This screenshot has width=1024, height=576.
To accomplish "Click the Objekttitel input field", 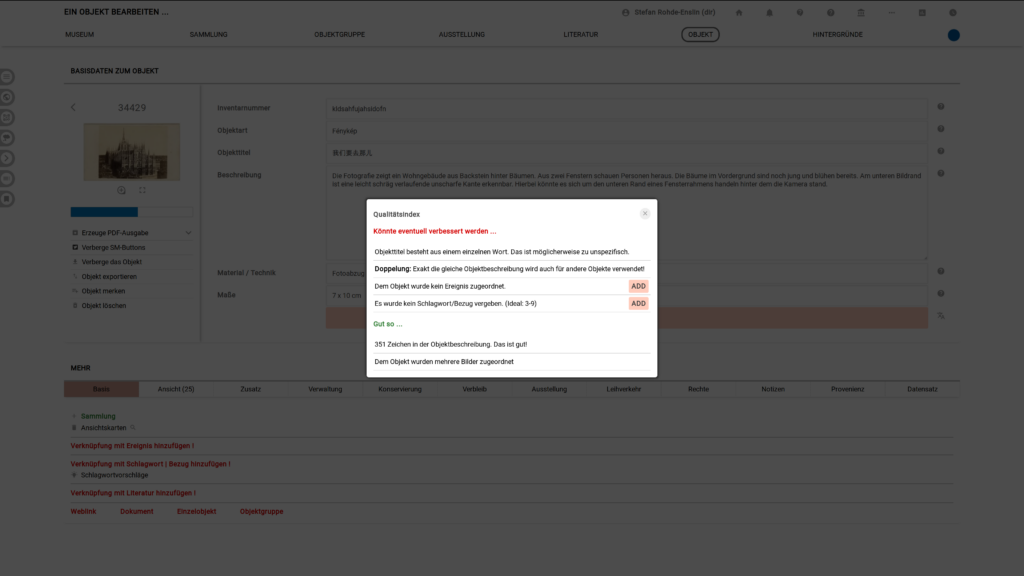I will [x=626, y=153].
